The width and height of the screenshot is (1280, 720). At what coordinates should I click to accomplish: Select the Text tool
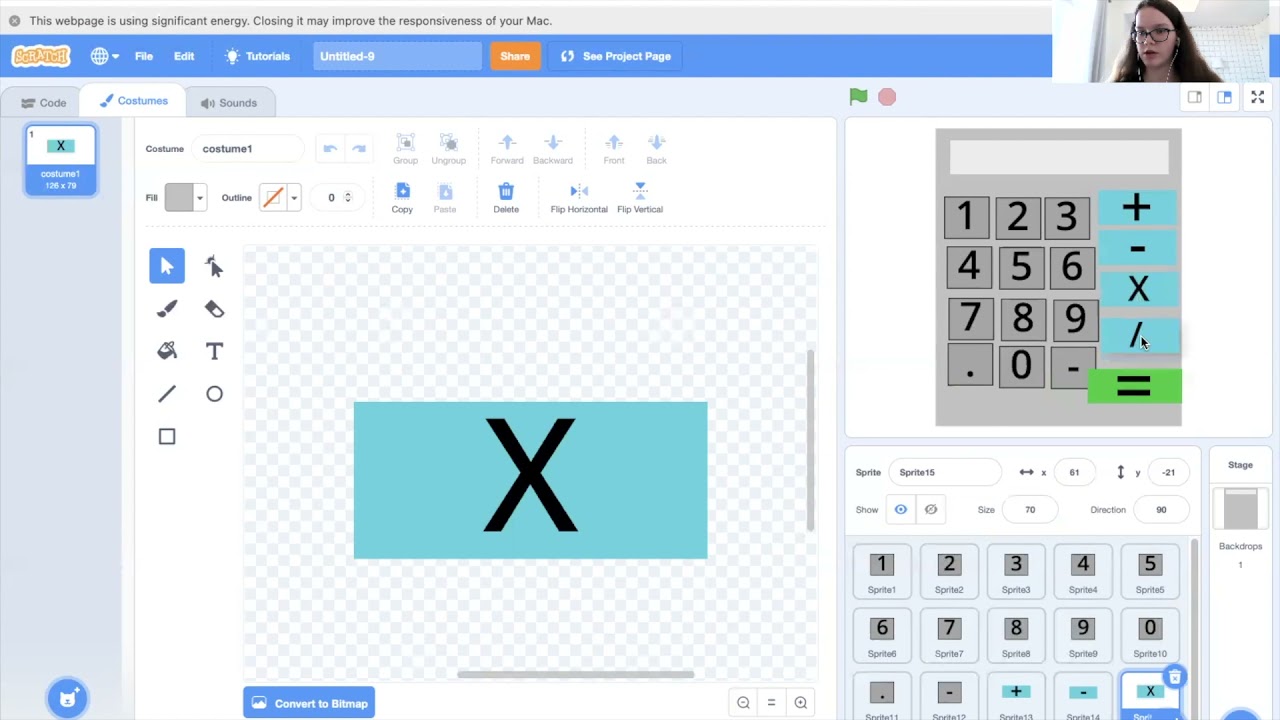click(214, 351)
